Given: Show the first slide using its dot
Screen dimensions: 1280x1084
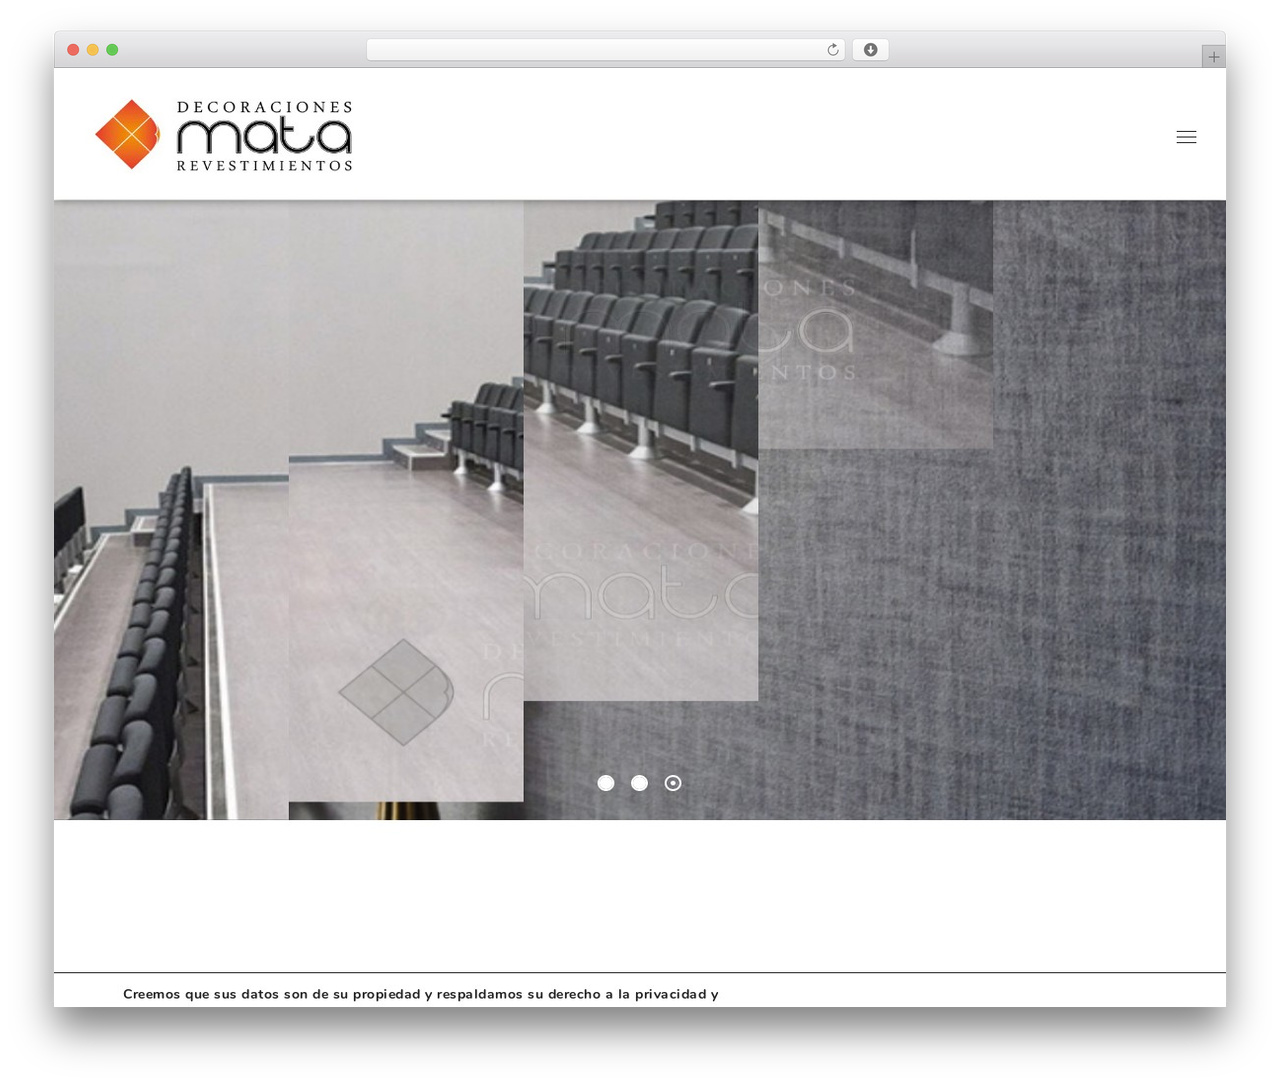Looking at the screenshot, I should click(x=606, y=783).
